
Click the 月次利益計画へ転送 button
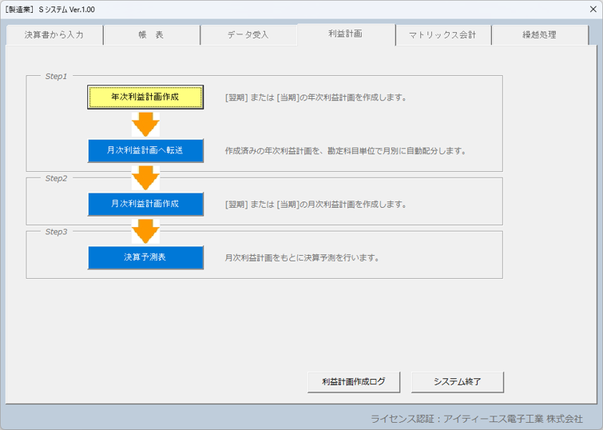(x=145, y=150)
